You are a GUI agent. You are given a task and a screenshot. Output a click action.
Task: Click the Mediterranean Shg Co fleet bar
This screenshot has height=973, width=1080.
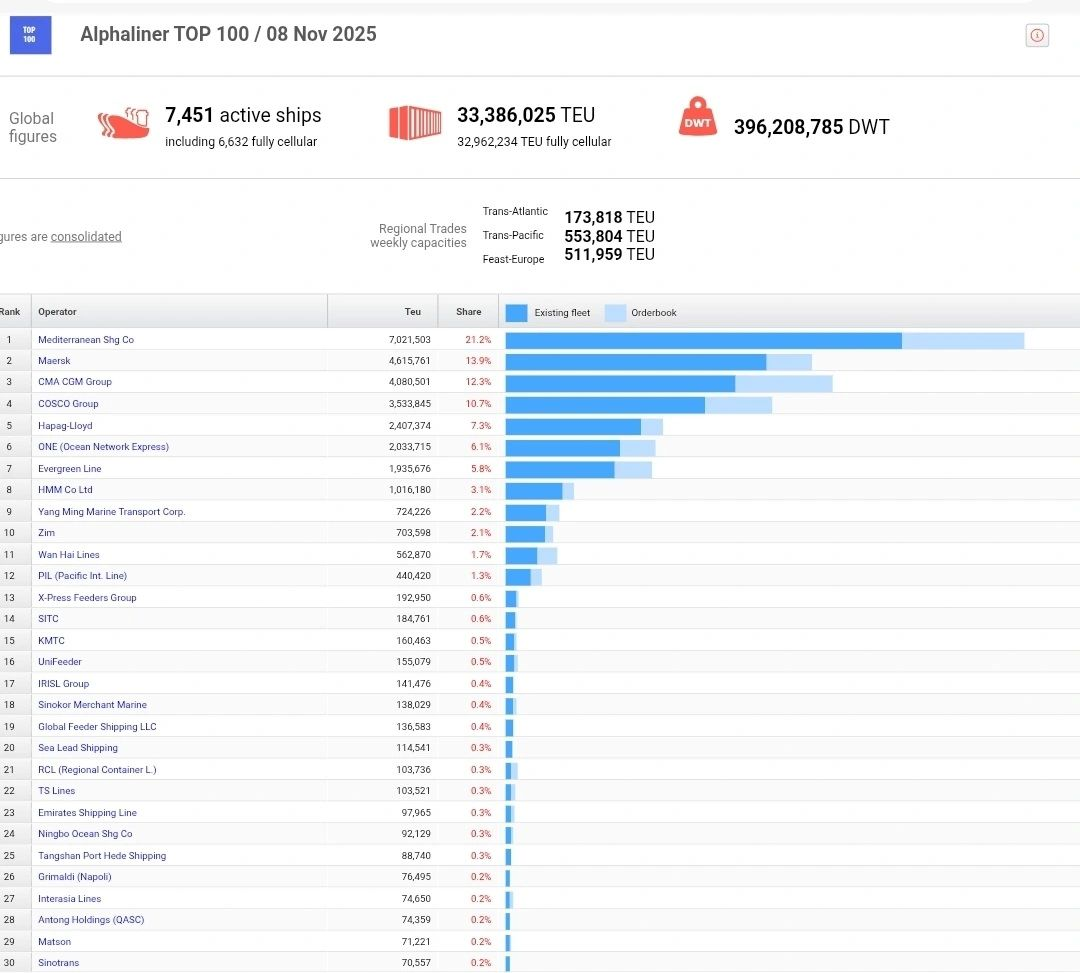click(703, 341)
